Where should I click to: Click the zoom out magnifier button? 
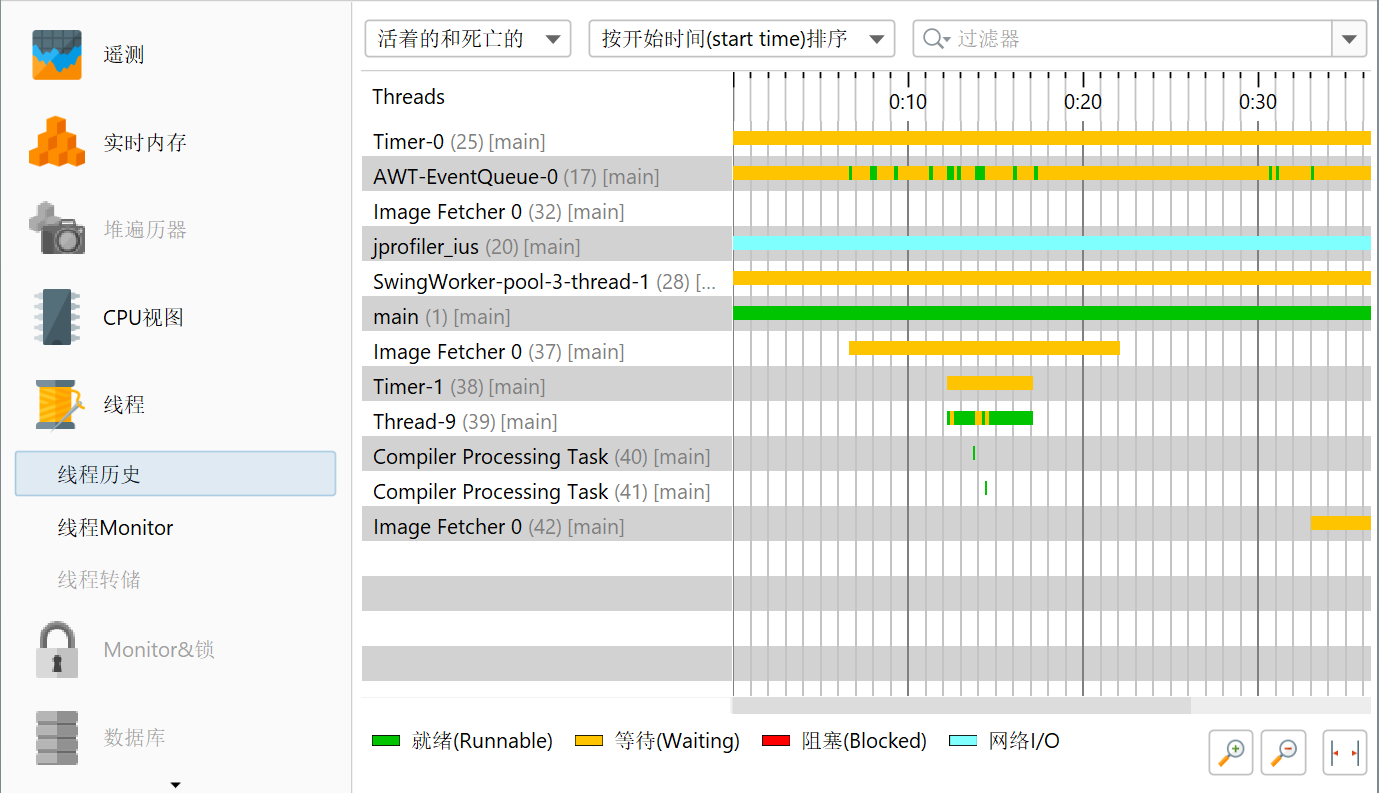pos(1284,752)
